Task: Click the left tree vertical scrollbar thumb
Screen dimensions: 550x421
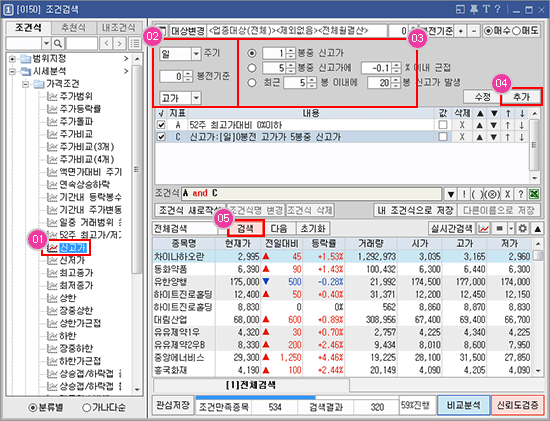Action: (x=136, y=168)
